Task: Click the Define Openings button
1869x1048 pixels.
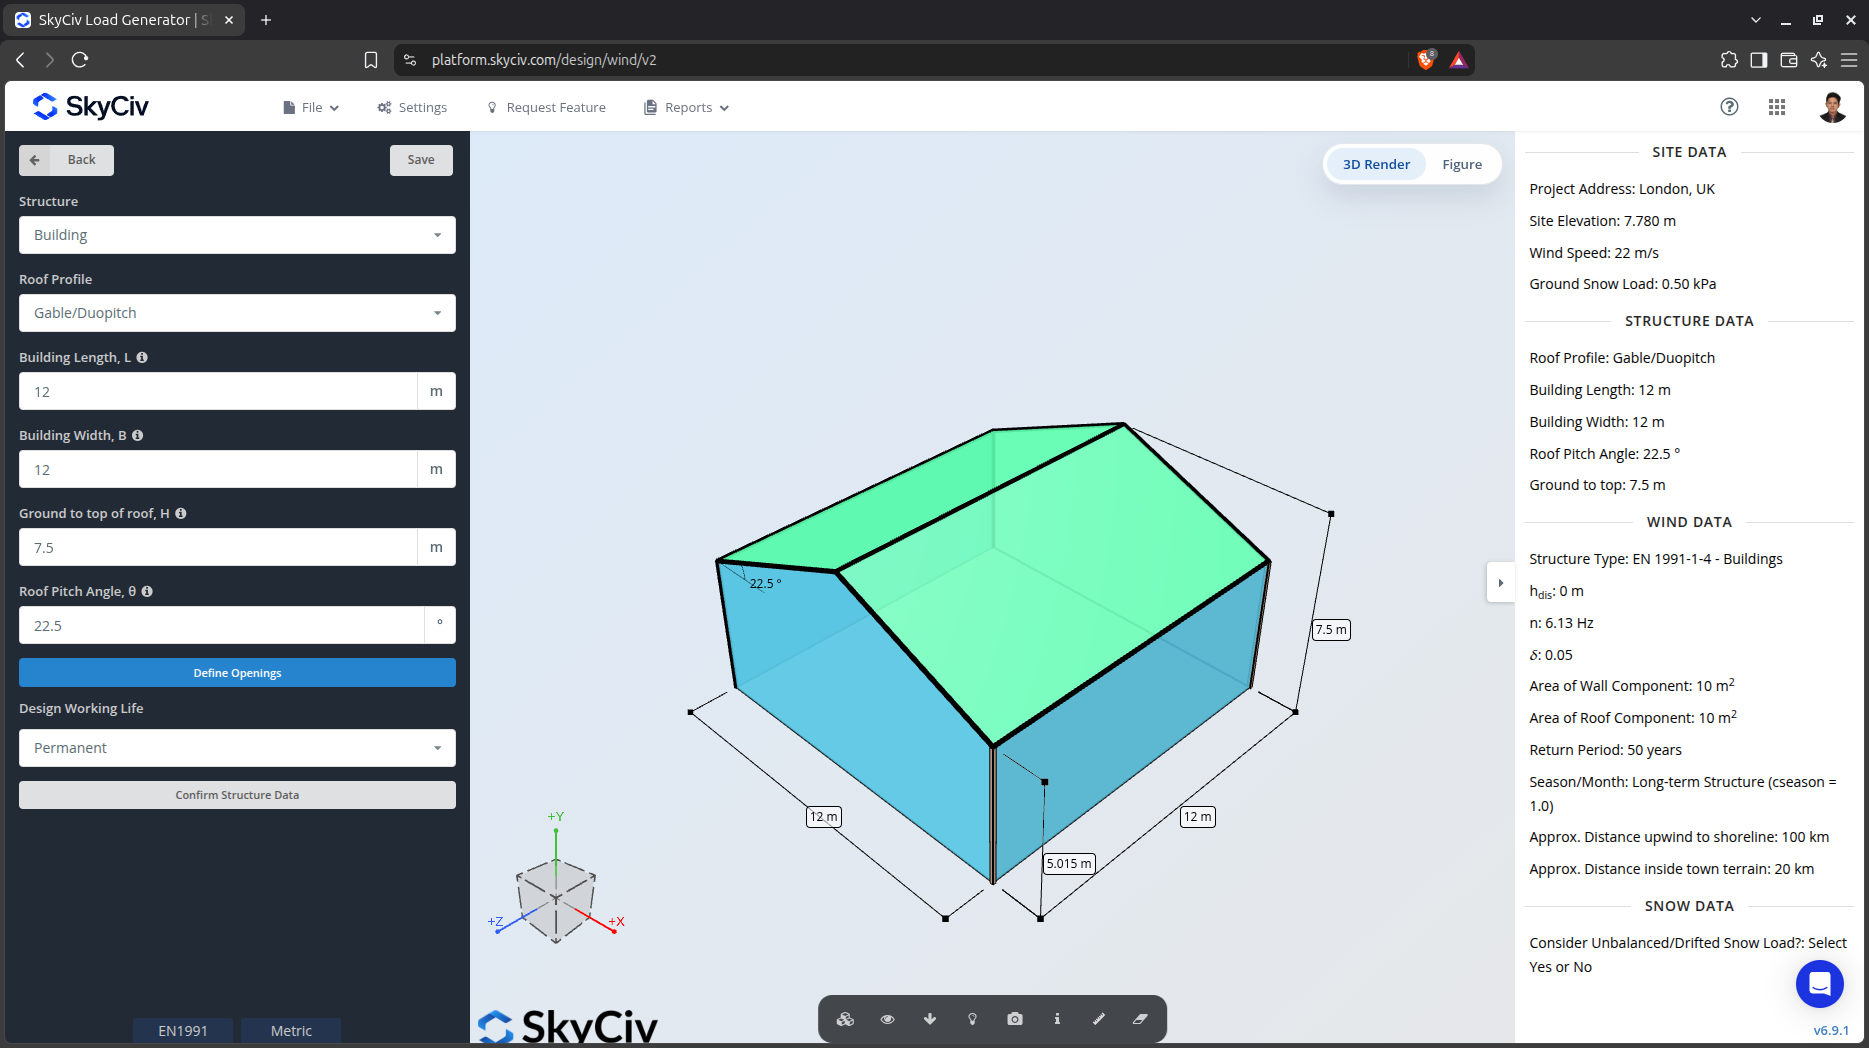Action: pyautogui.click(x=237, y=673)
